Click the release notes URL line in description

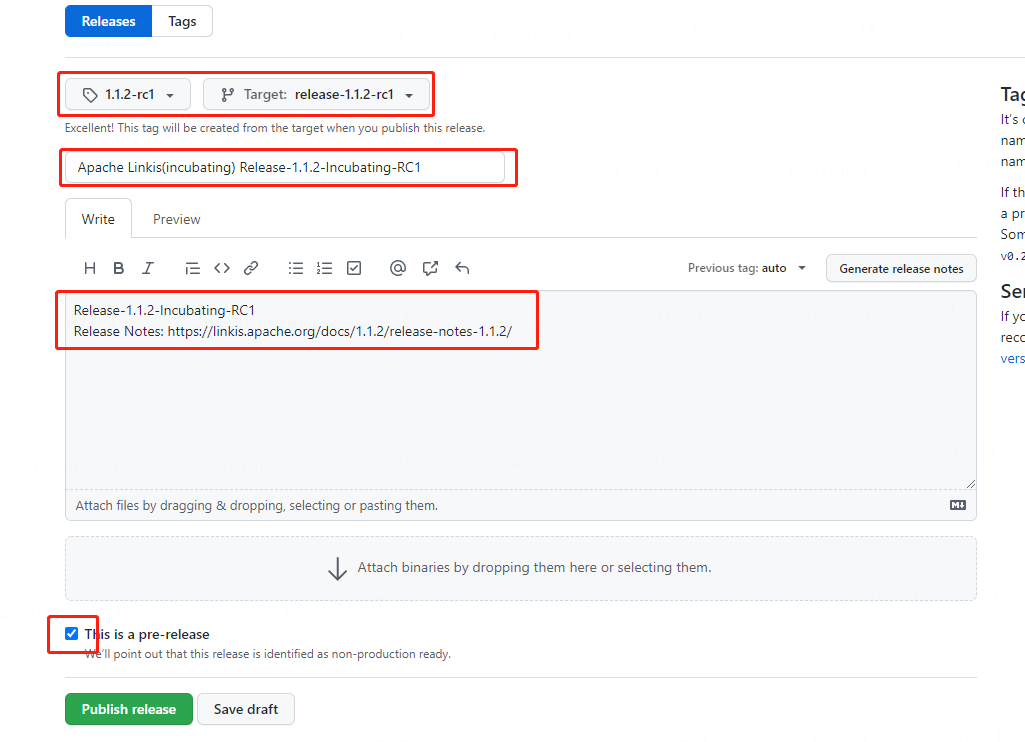tap(293, 331)
